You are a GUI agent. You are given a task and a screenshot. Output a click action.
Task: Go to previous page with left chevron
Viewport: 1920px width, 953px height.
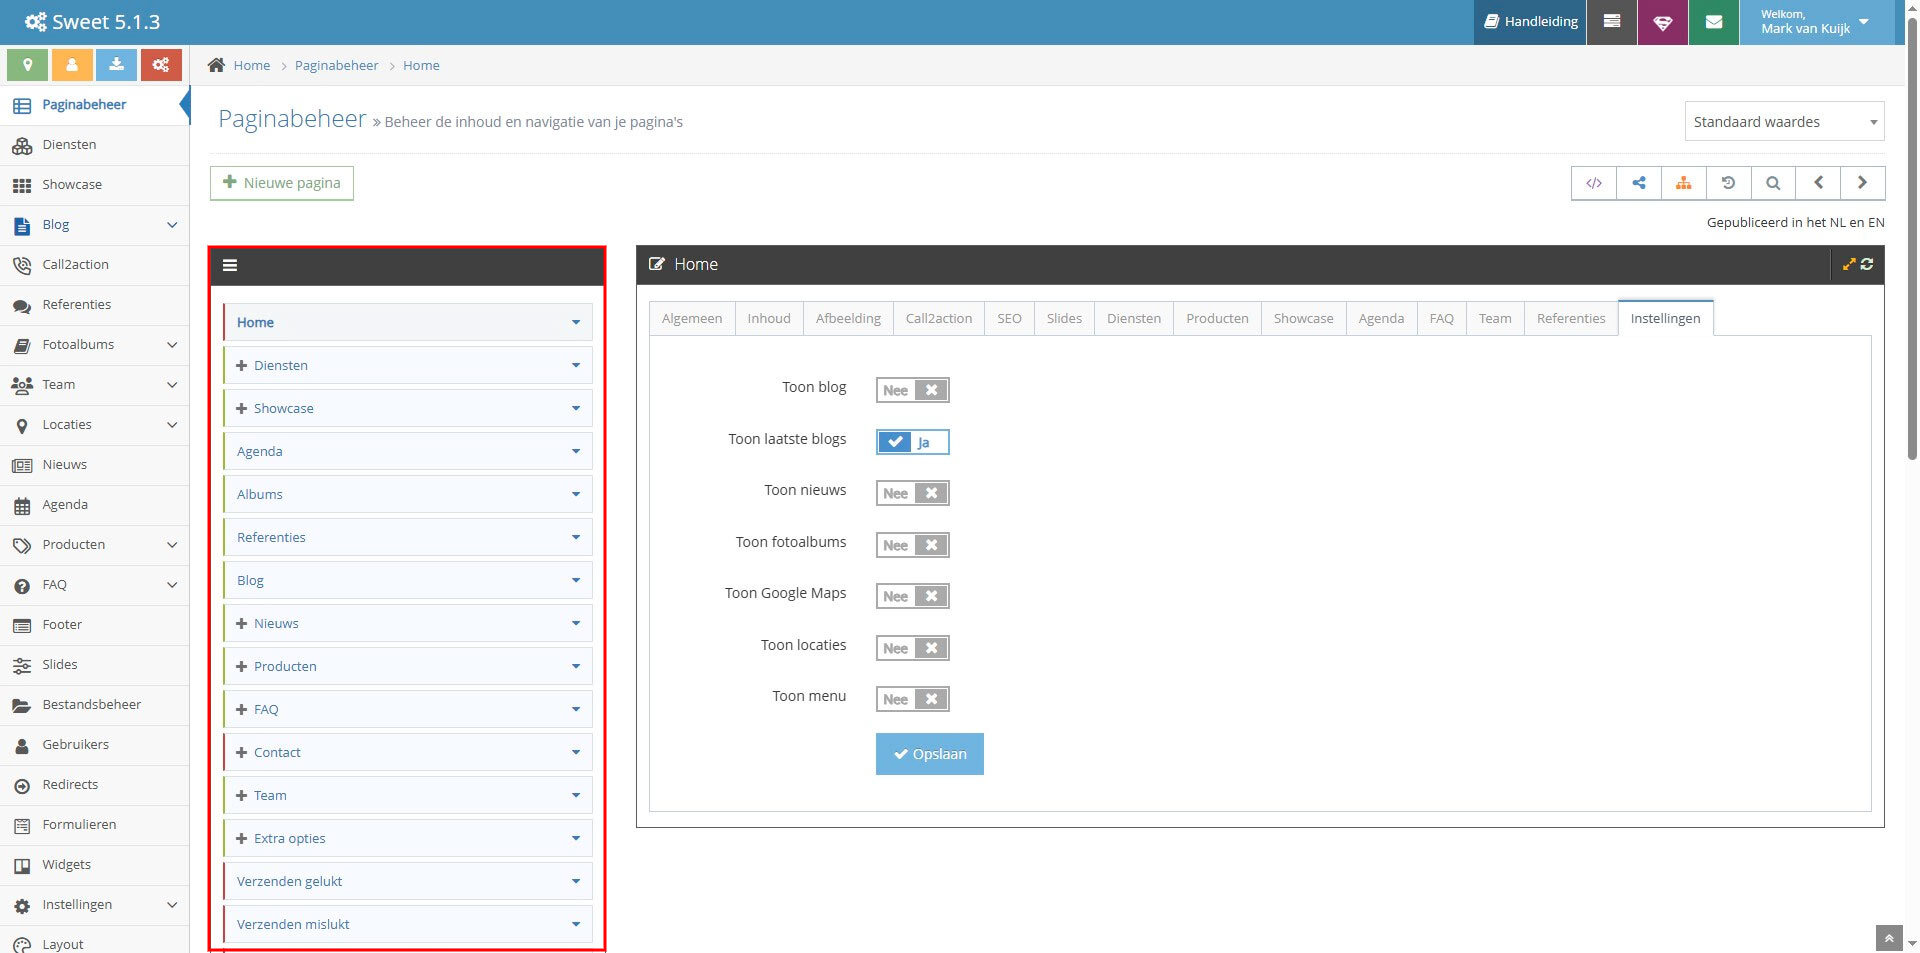click(1818, 183)
